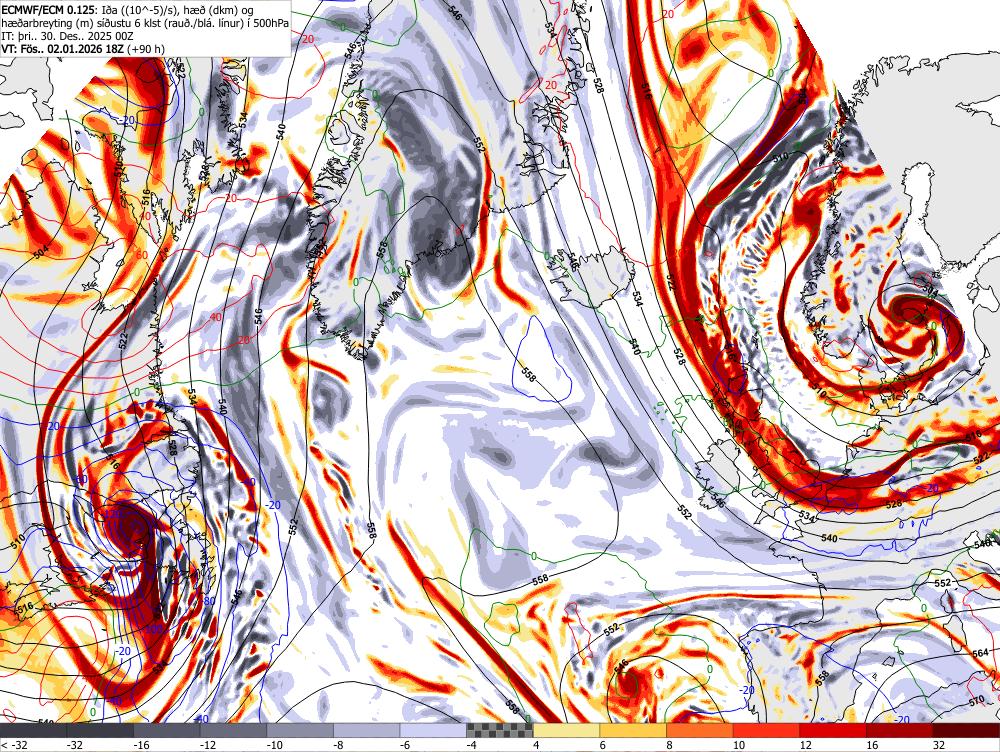Click the '16' legend label
Viewport: 1000px width, 752px height.
coord(872,745)
